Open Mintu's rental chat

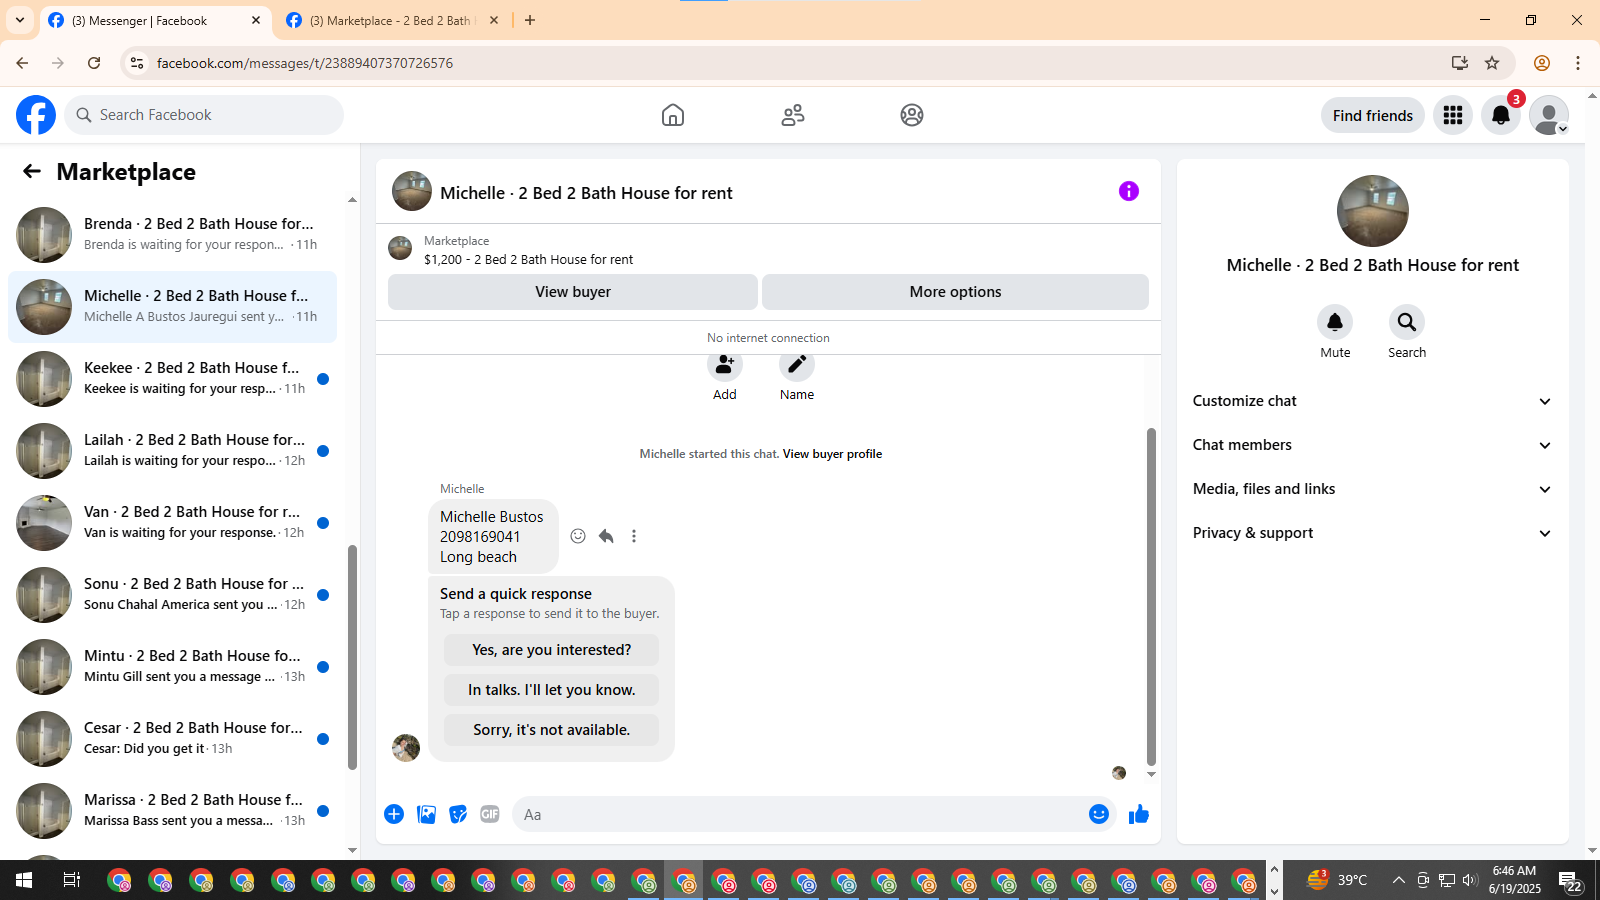point(172,666)
